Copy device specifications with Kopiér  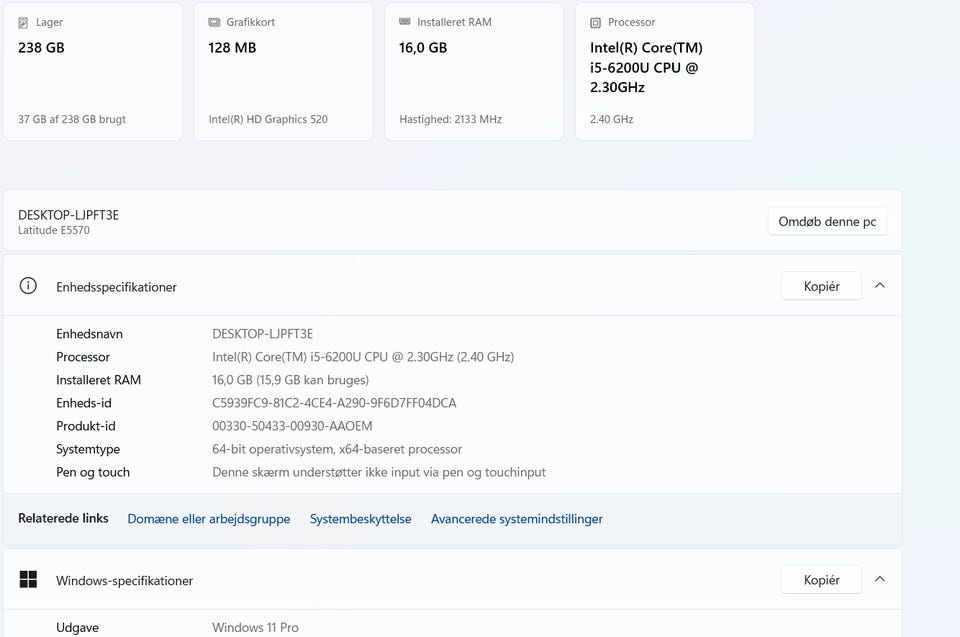(x=821, y=286)
